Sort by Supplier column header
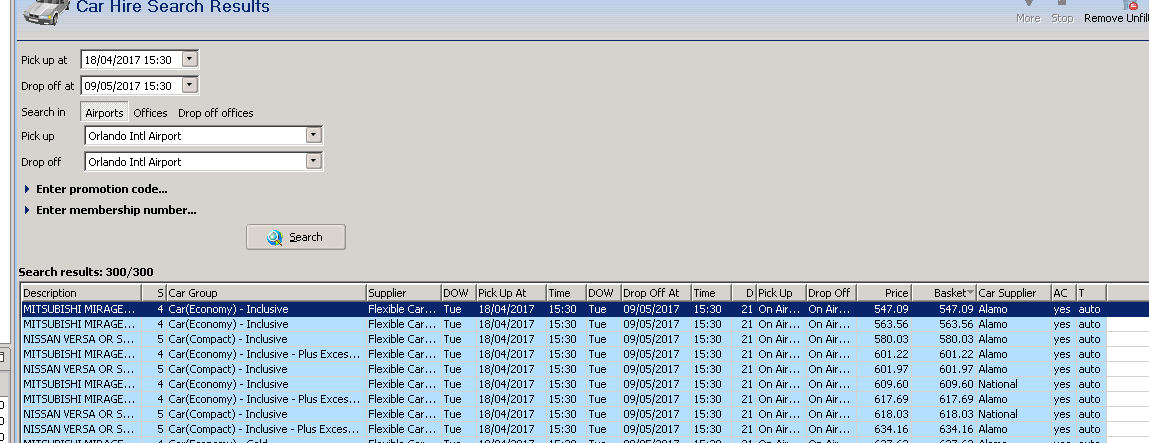This screenshot has height=443, width=1149. click(403, 293)
